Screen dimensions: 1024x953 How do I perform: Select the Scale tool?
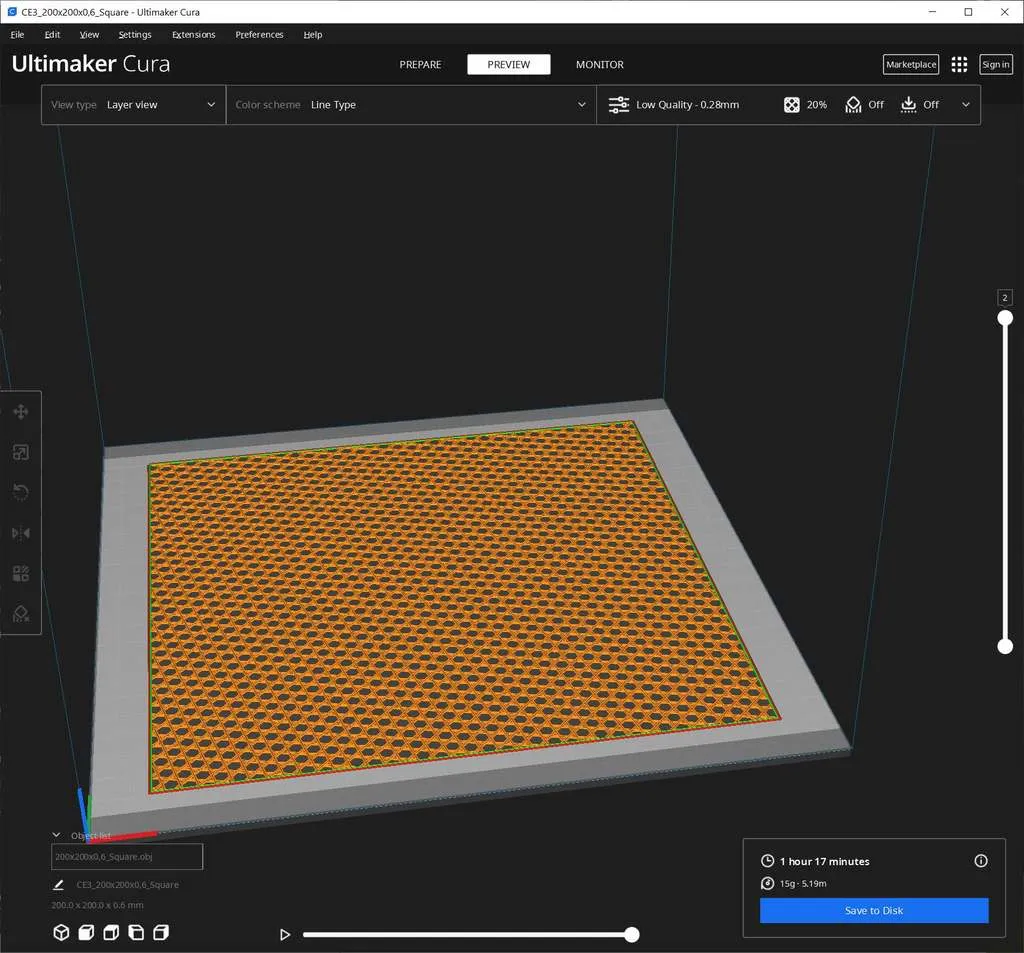point(20,452)
